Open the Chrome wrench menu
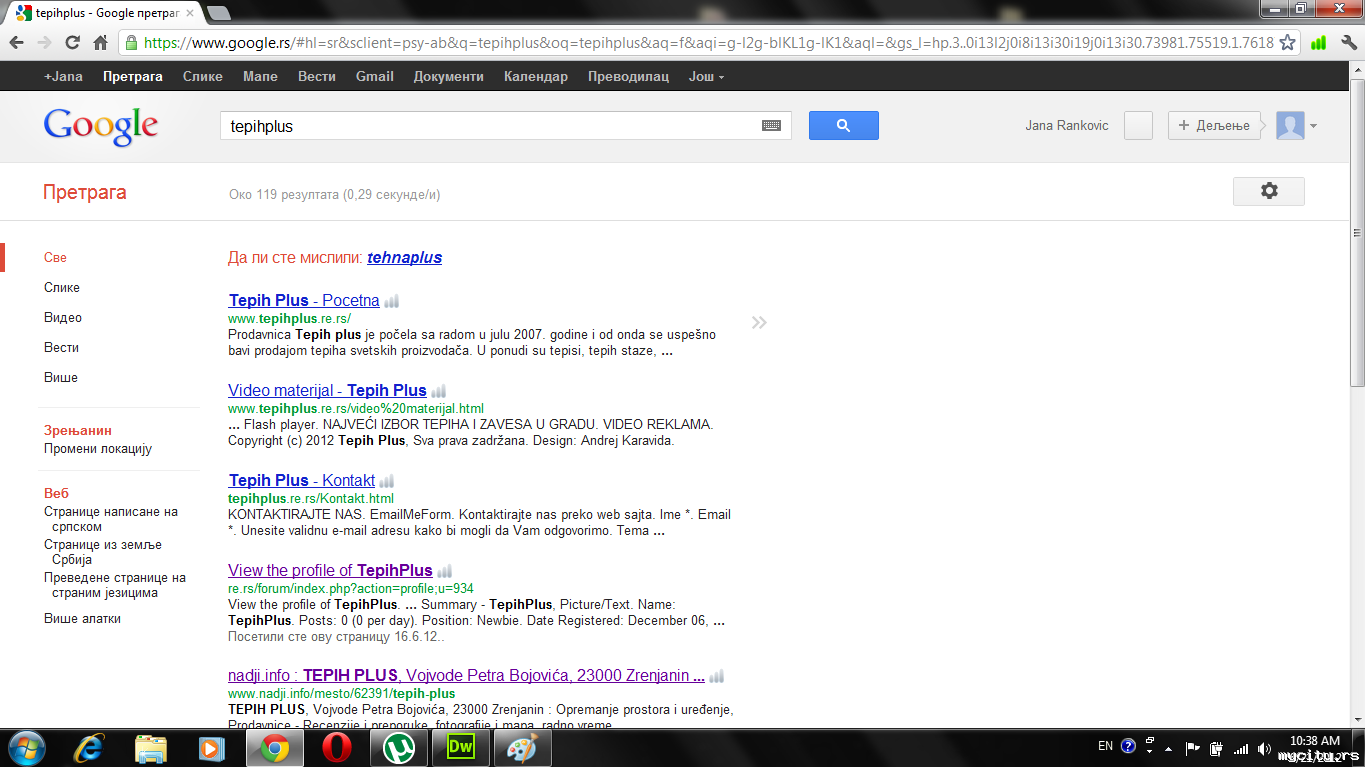Viewport: 1365px width, 767px height. coord(1347,43)
